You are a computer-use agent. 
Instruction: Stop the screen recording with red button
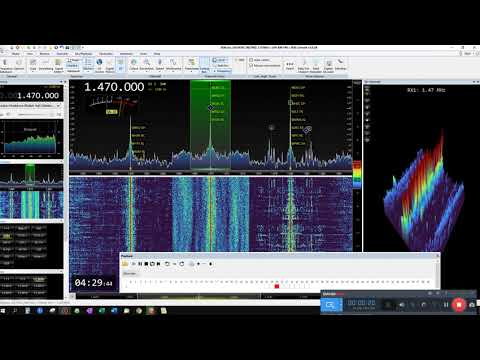[459, 305]
